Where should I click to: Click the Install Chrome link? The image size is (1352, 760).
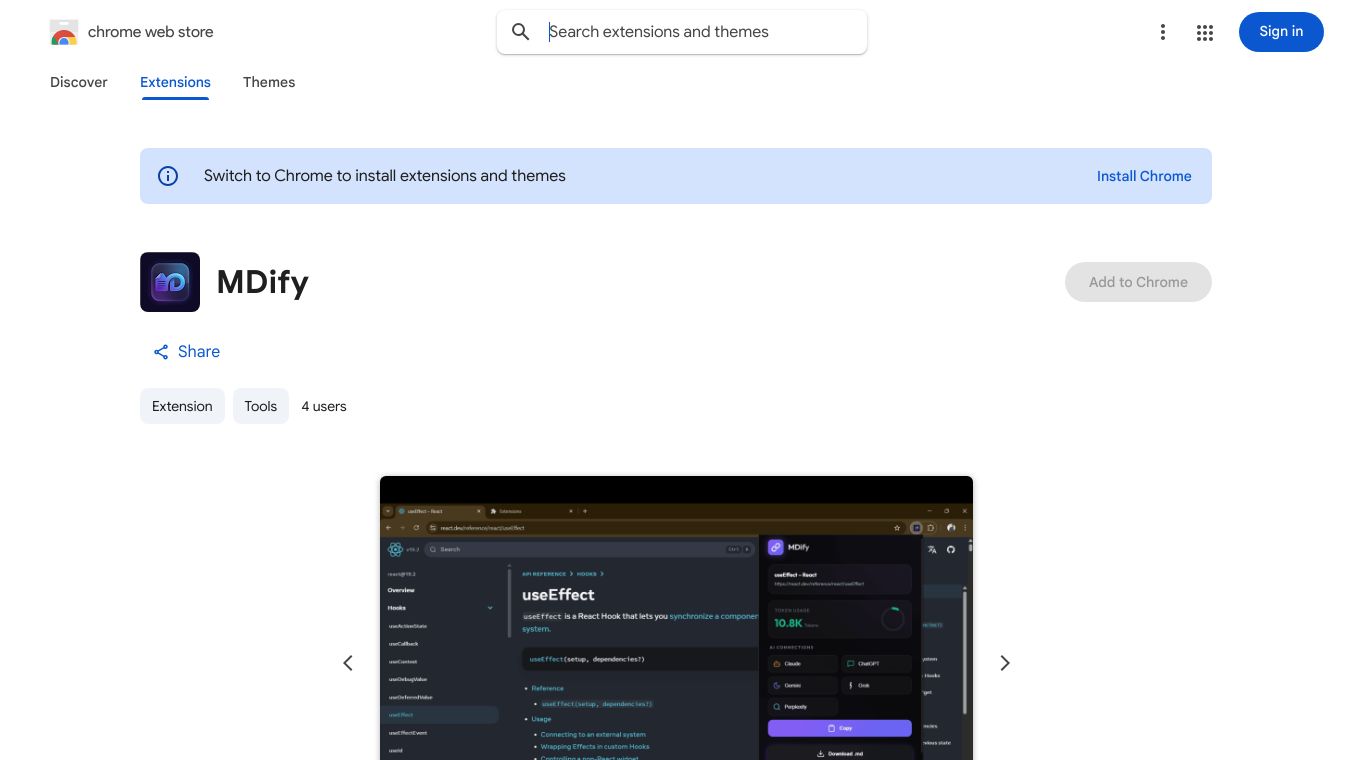(1144, 176)
